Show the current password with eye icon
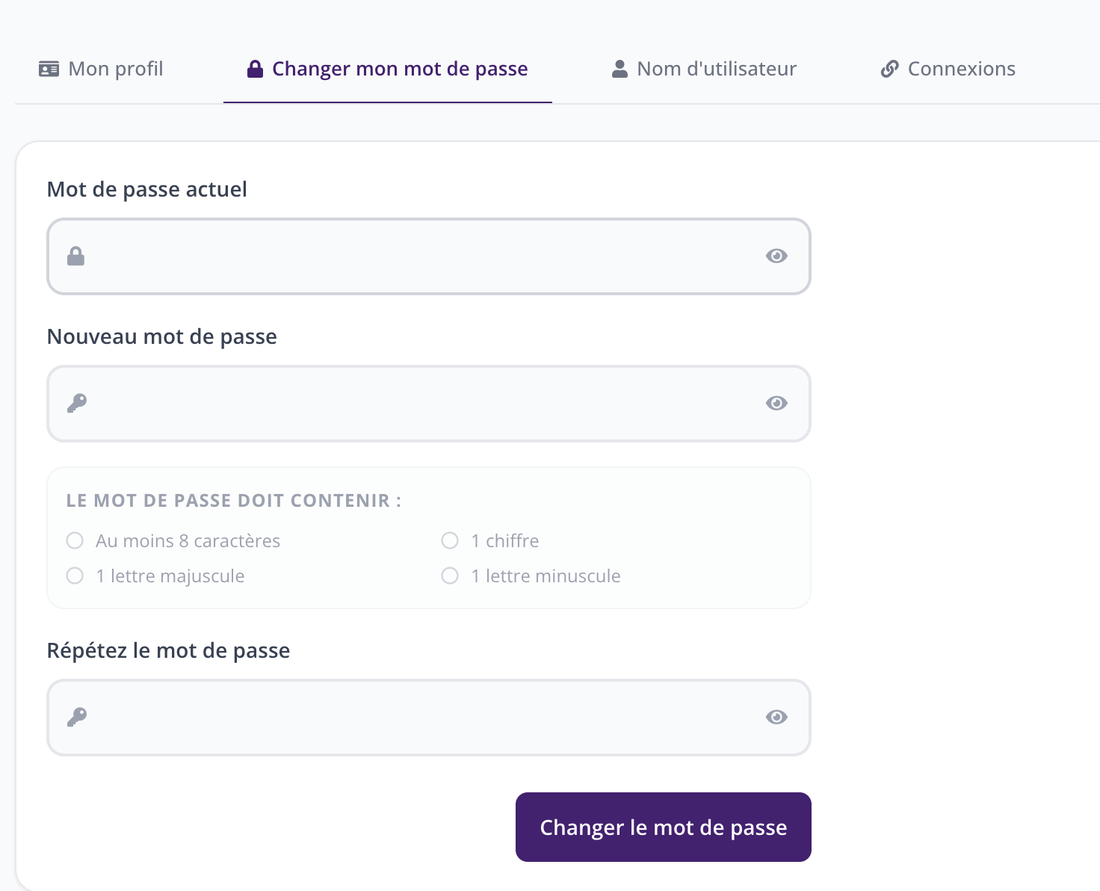 point(777,256)
